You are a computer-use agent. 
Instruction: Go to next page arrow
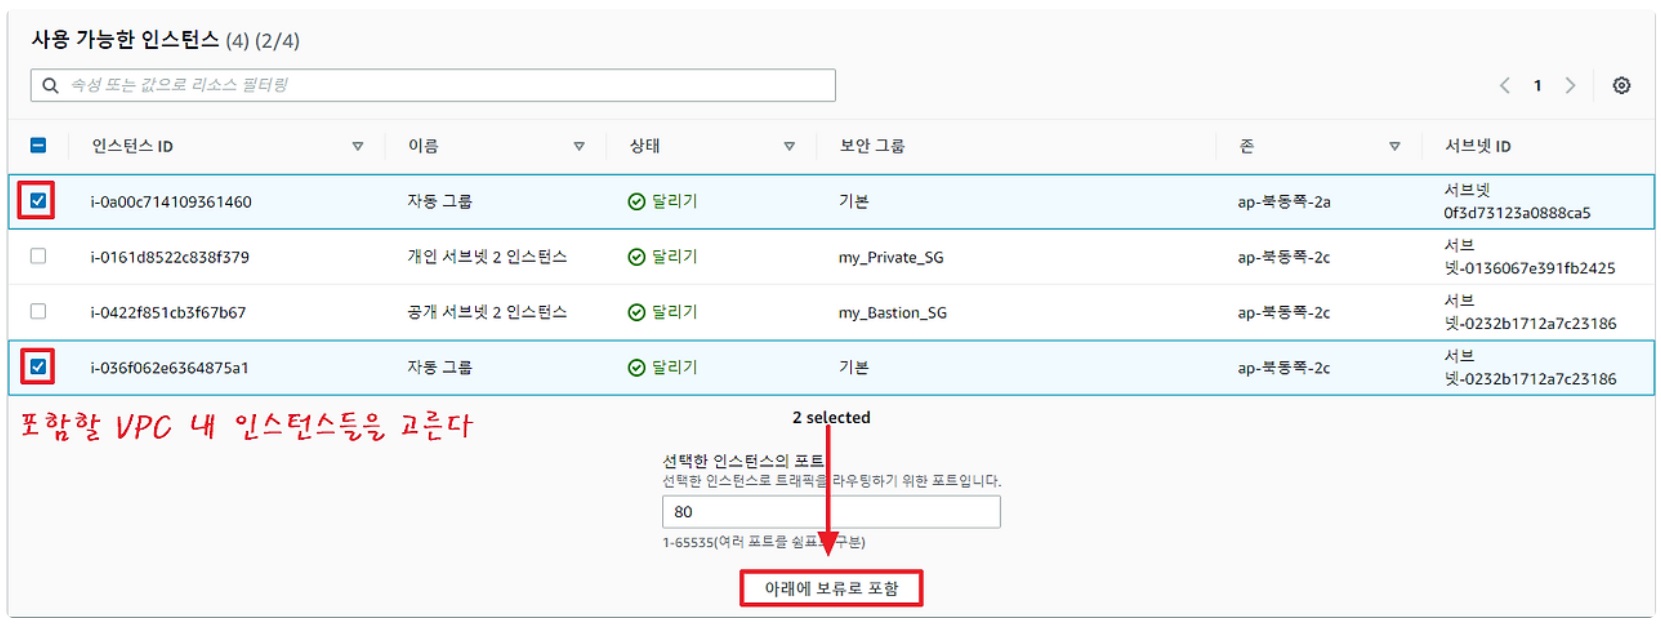click(x=1570, y=86)
